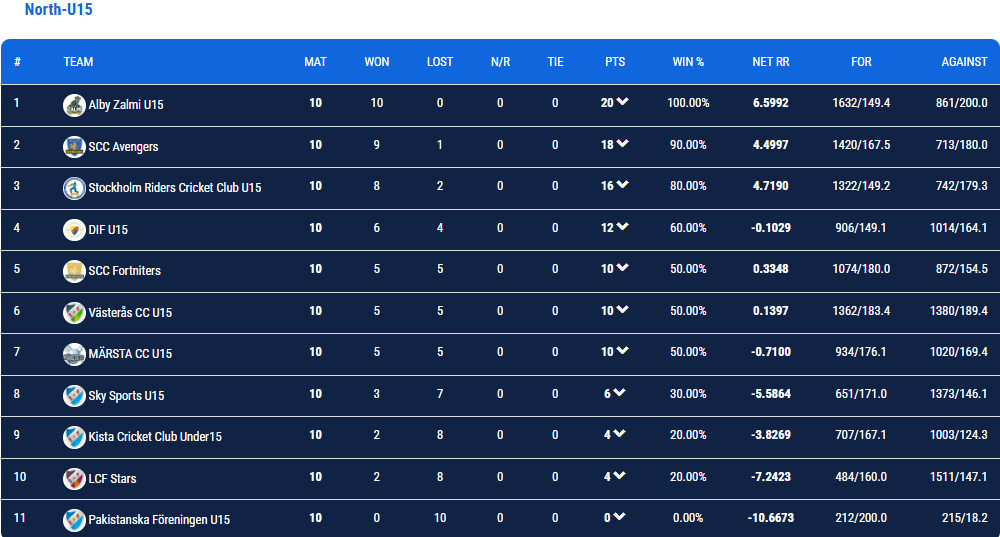Click the Sky Sports U15 team logo
Screen dimensions: 1000x537
coord(74,395)
